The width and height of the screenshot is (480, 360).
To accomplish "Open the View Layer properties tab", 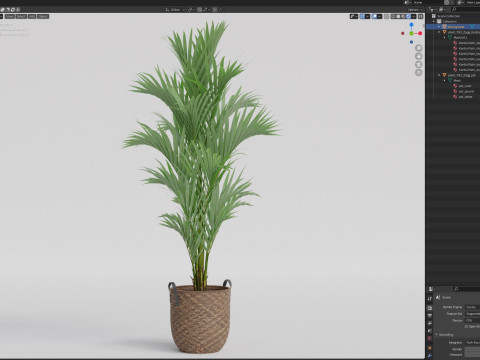I will pos(430,323).
